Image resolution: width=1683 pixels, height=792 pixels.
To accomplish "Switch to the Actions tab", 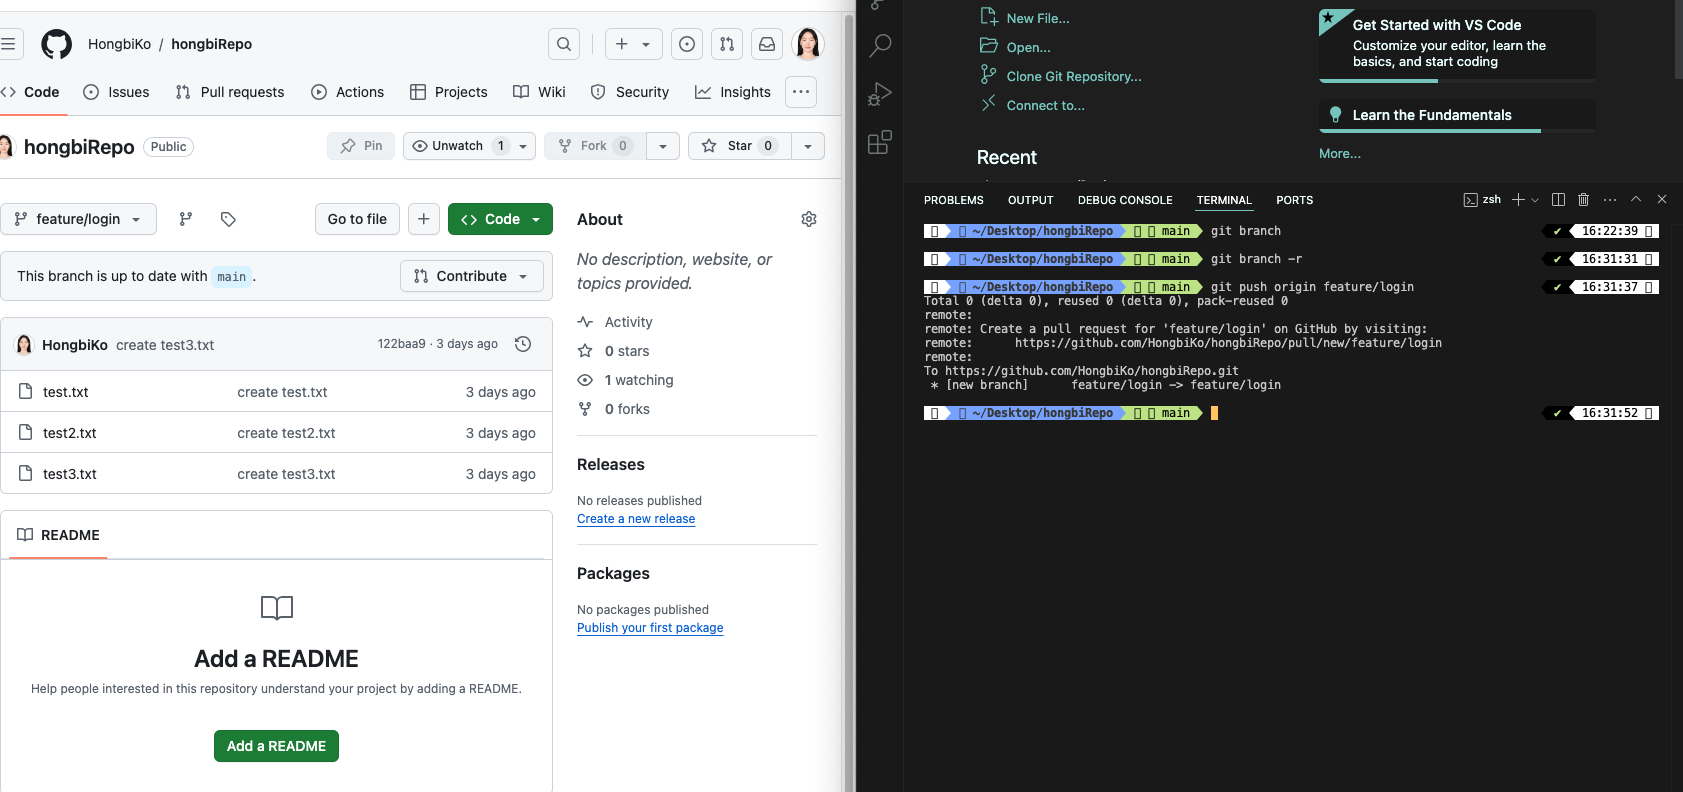I will point(347,92).
